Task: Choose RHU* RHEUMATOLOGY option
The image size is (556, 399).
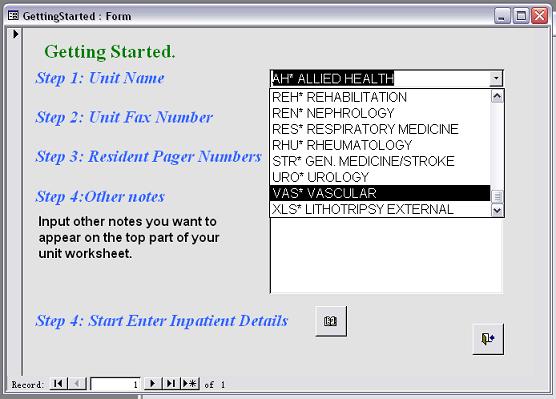Action: [x=380, y=145]
